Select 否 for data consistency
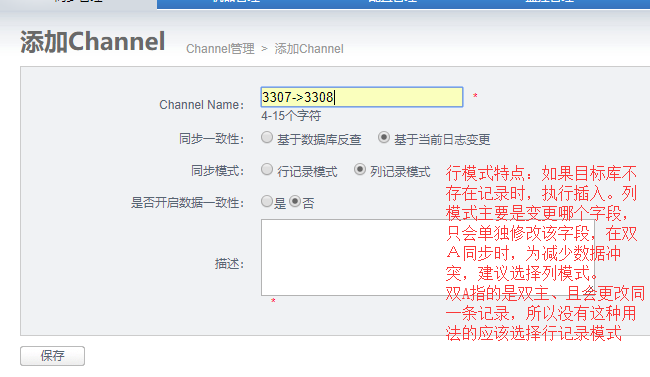The image size is (650, 377). (x=295, y=201)
